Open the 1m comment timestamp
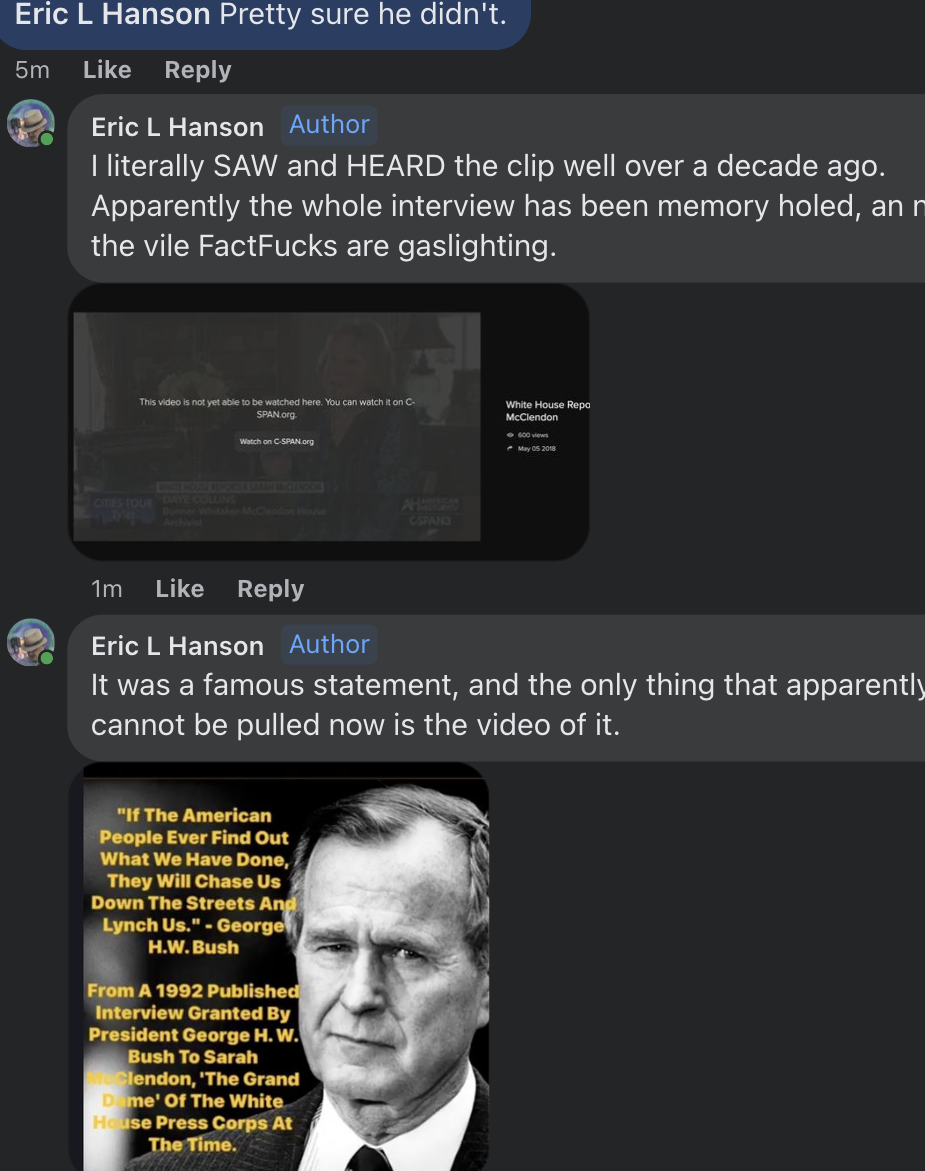 106,589
